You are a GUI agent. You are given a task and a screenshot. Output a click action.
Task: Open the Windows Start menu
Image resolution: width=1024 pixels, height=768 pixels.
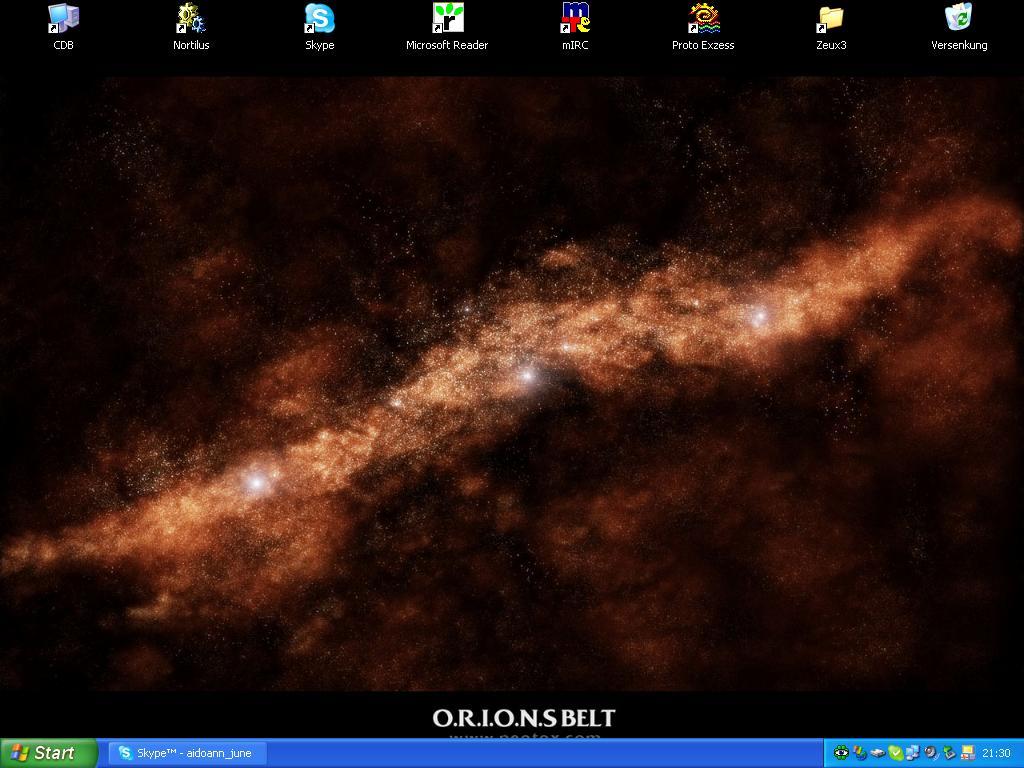(48, 753)
